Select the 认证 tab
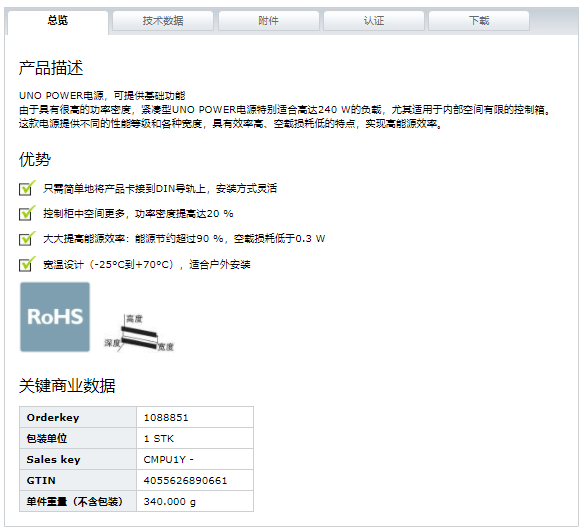Image resolution: width=581 pixels, height=531 pixels. (374, 21)
